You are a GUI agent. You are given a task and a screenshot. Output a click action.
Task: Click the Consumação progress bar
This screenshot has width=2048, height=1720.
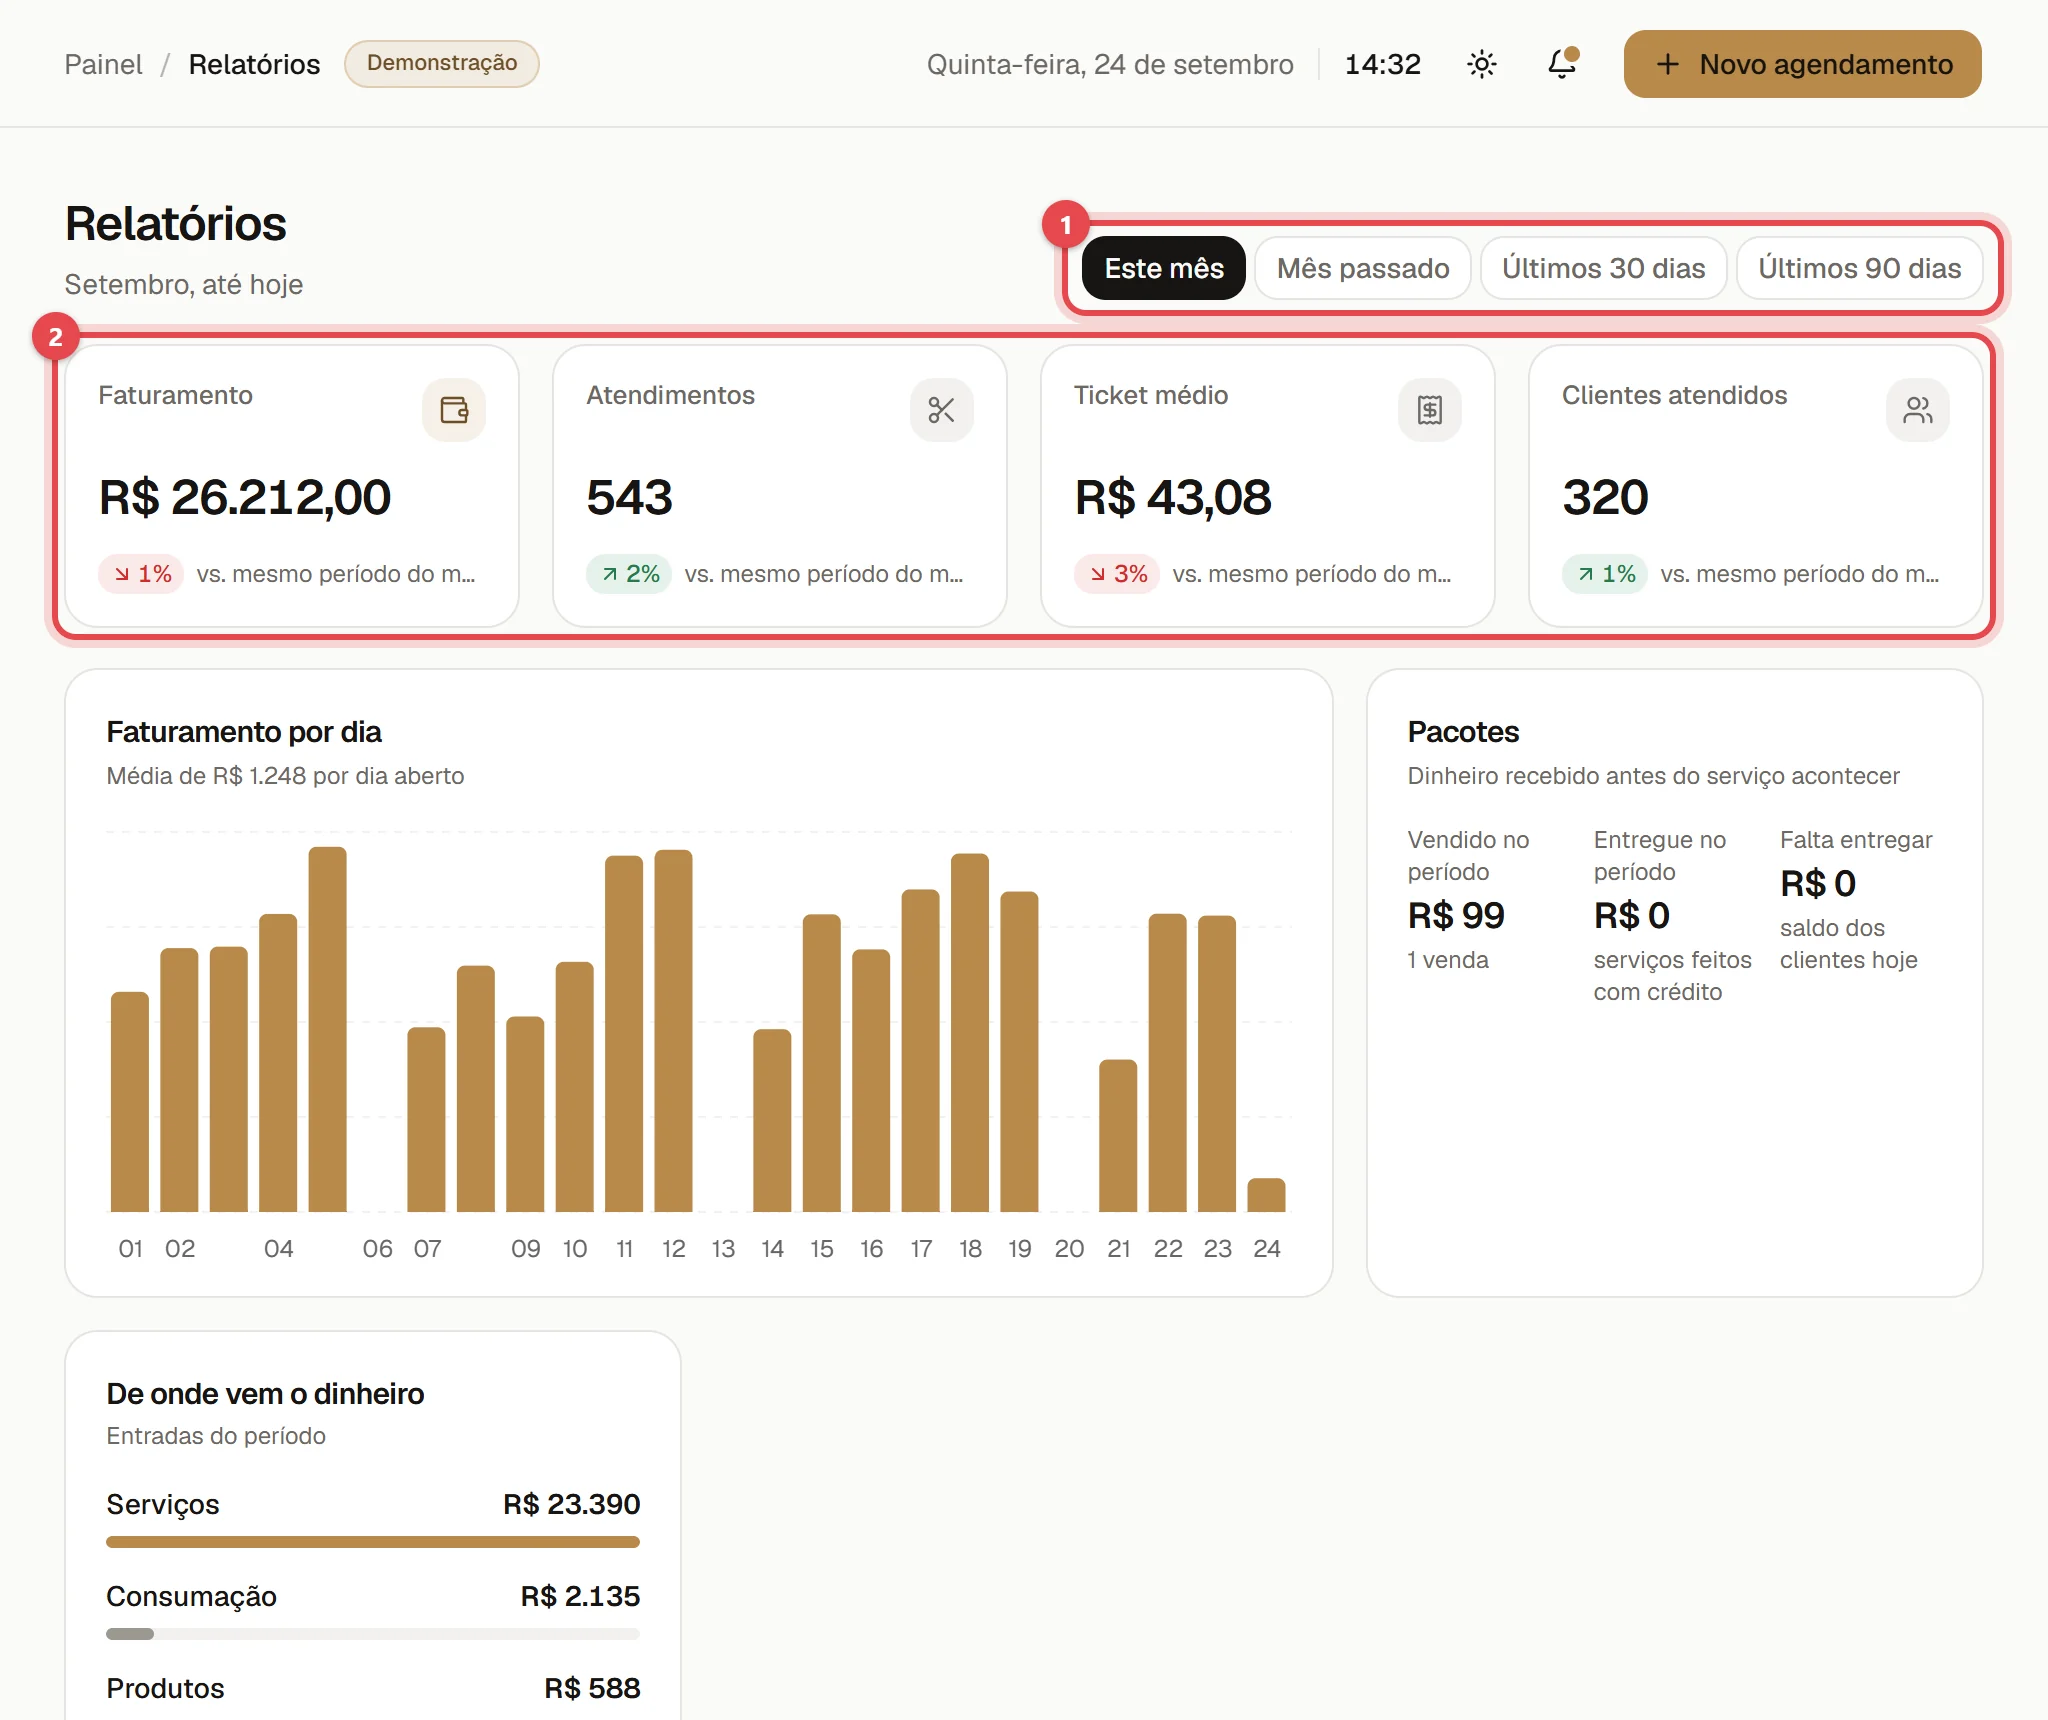(373, 1634)
